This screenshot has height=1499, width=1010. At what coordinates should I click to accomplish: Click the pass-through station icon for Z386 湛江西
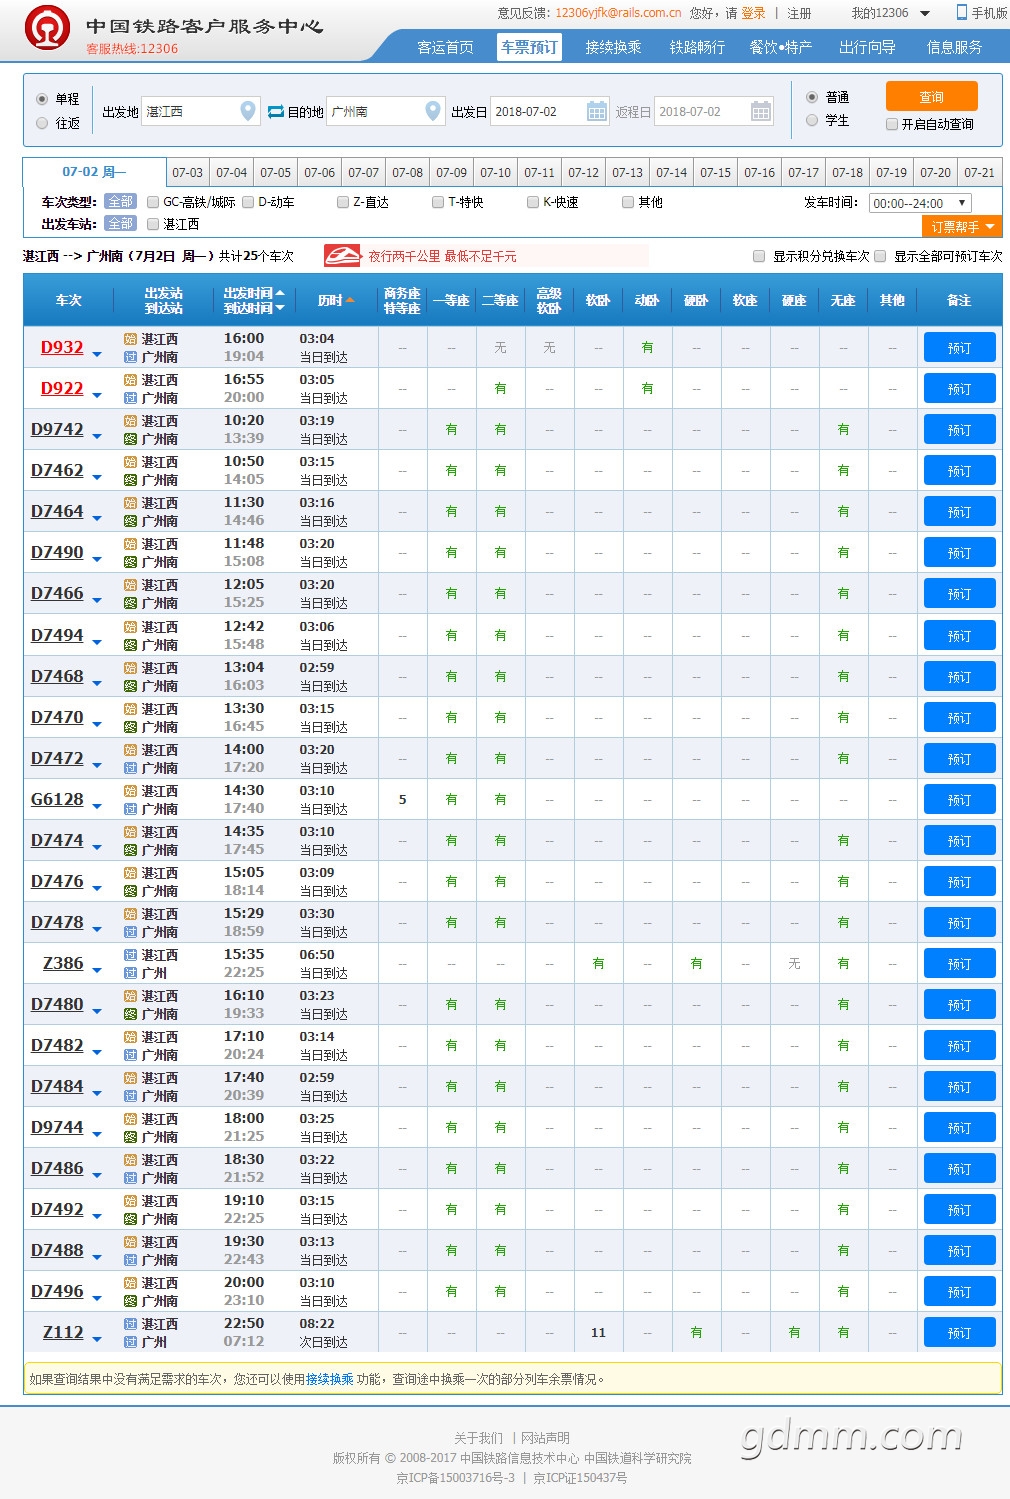130,955
